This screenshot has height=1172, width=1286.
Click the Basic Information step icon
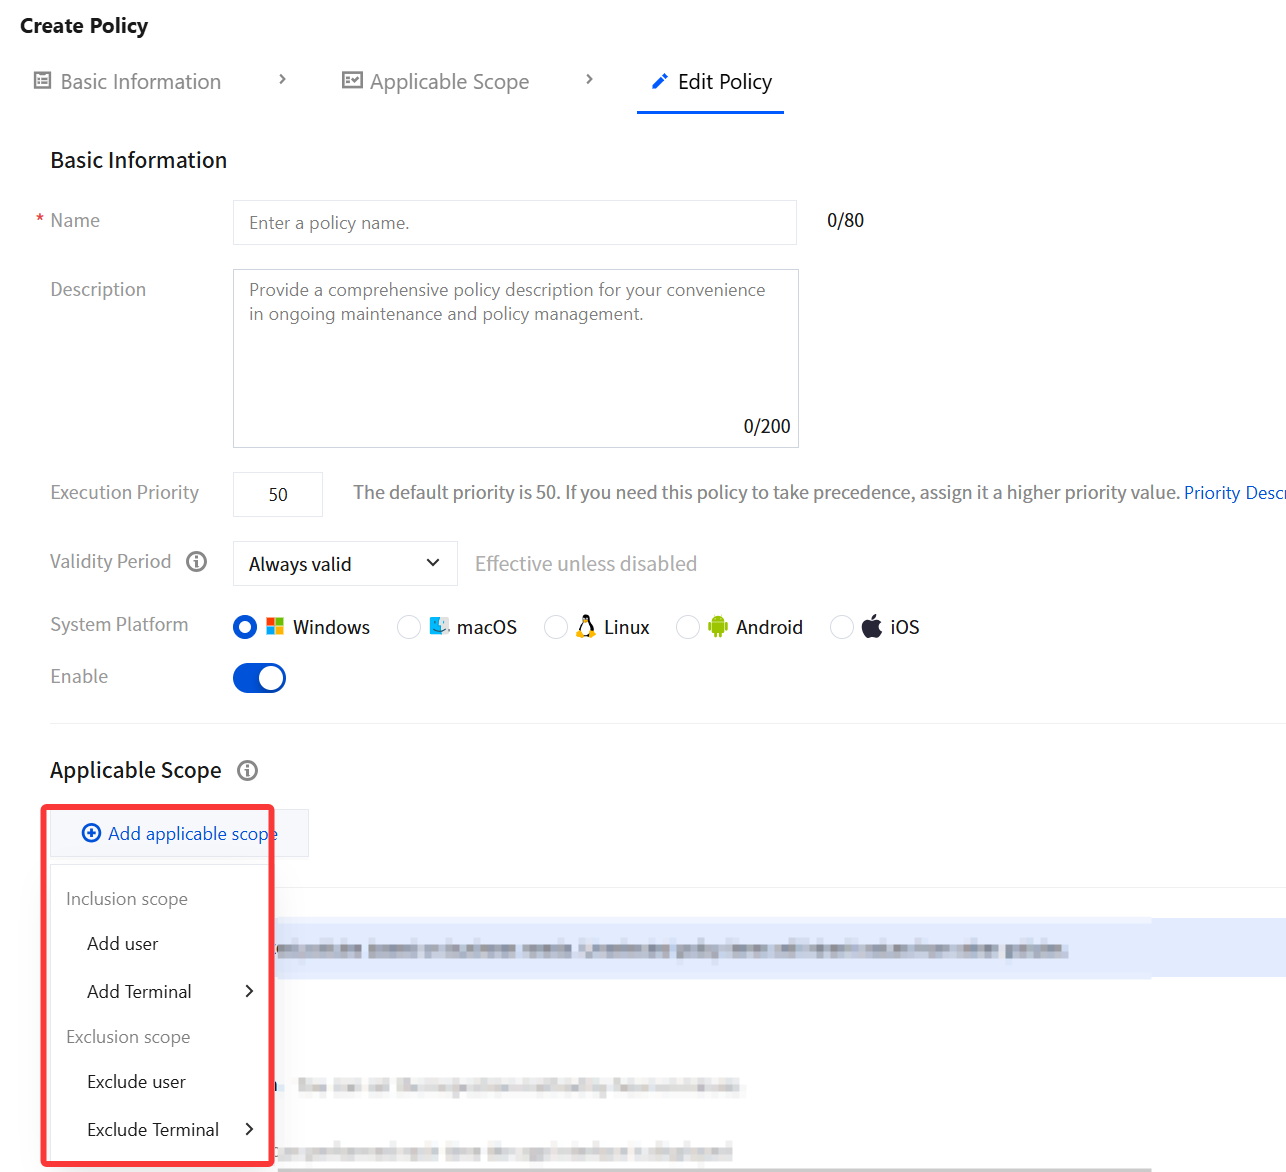[42, 80]
